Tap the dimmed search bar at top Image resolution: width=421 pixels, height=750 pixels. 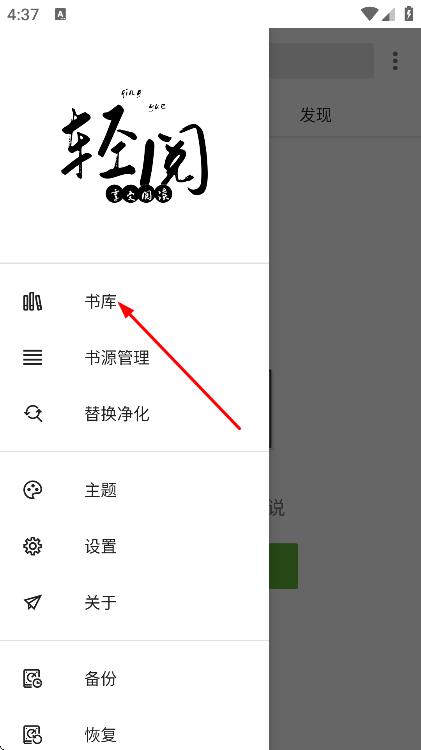pyautogui.click(x=321, y=61)
